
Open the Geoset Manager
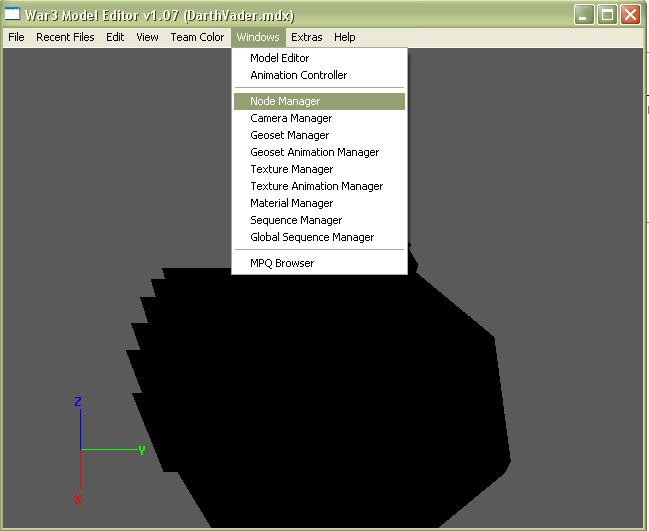[x=319, y=135]
